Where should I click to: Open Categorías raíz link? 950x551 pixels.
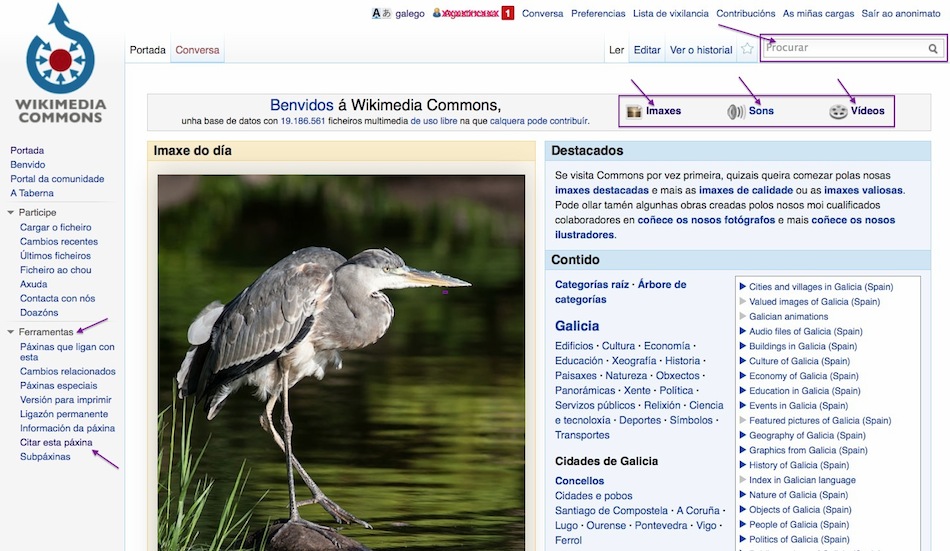click(x=592, y=284)
